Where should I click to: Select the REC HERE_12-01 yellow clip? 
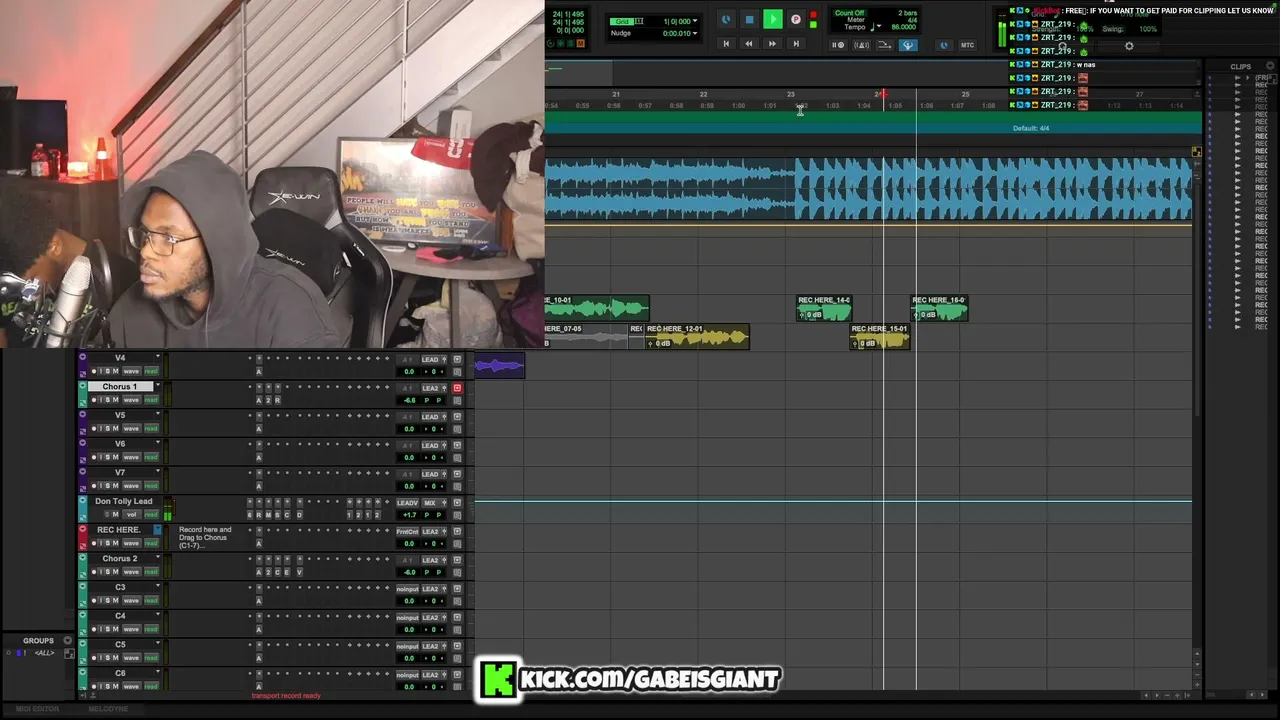tap(697, 337)
